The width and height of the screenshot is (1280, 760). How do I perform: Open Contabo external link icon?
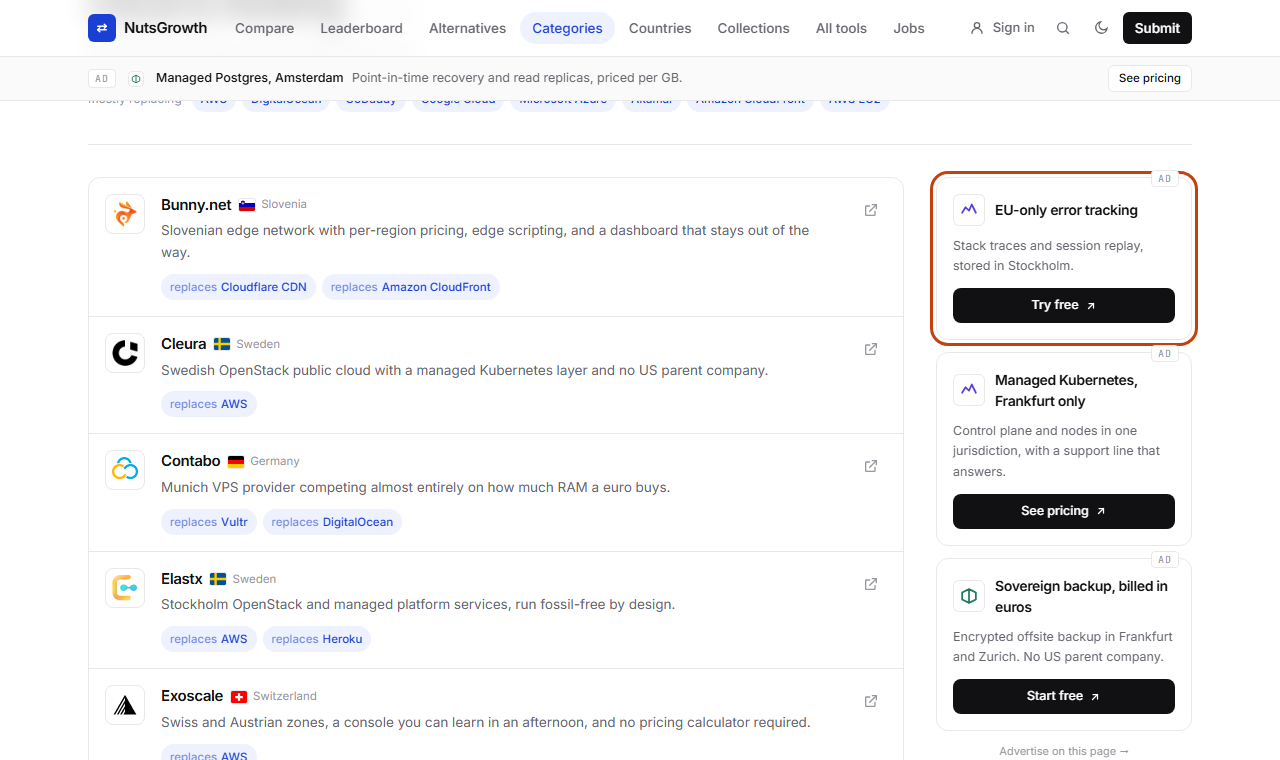[871, 466]
